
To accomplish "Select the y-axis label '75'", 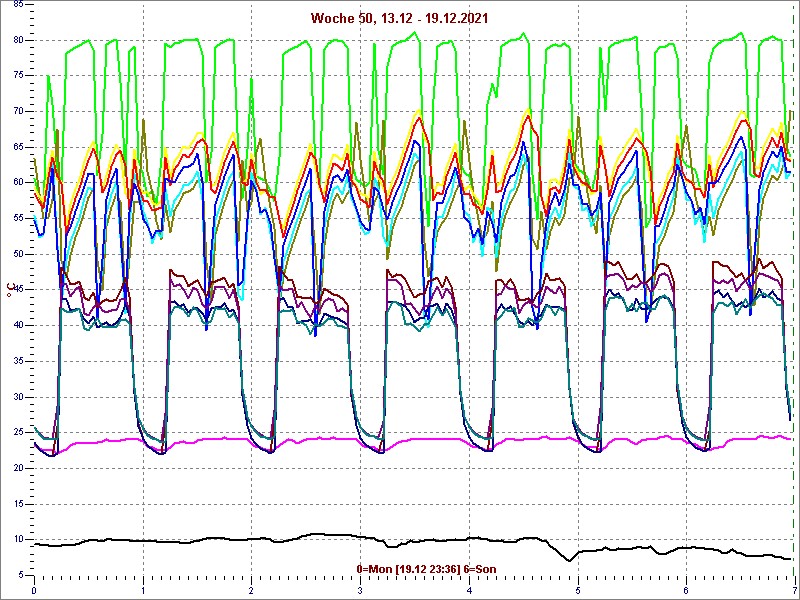I will [x=18, y=76].
